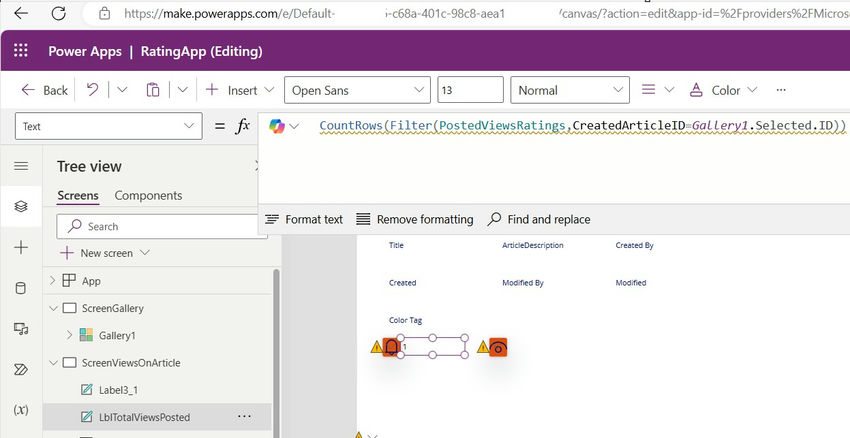The width and height of the screenshot is (850, 438).
Task: Reload the page in the browser
Action: [x=59, y=13]
